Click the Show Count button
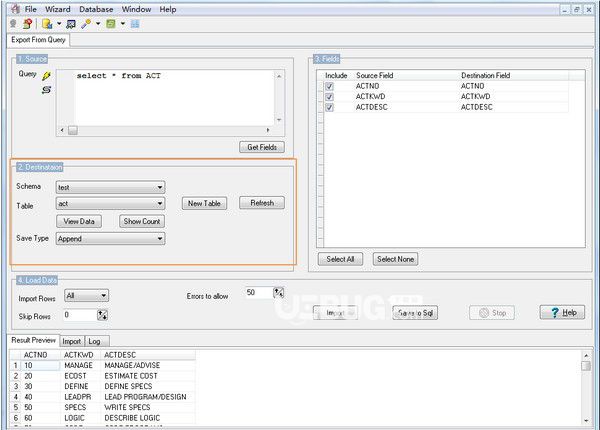Screen dimensions: 600x430 point(142,221)
